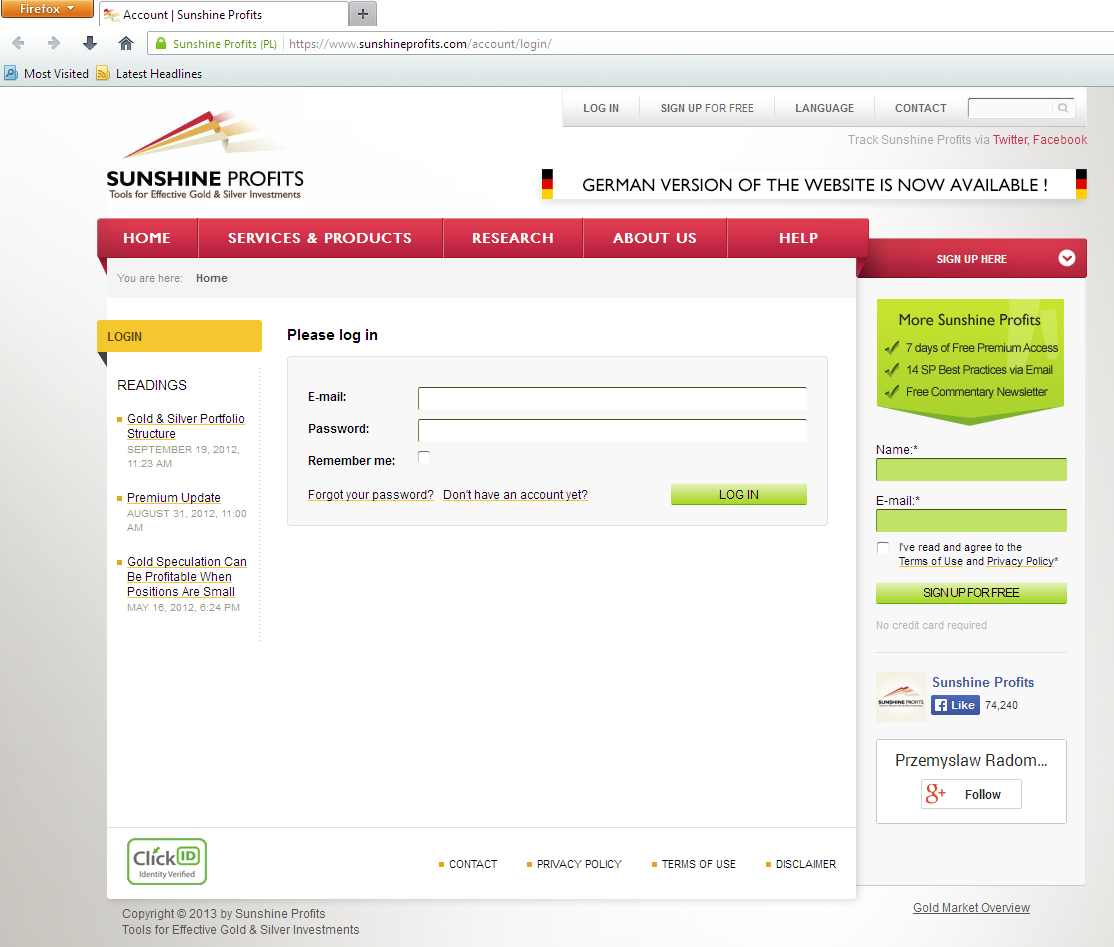Viewport: 1114px width, 947px height.
Task: Open Gold Speculation Can Be Profitable article
Action: click(186, 576)
